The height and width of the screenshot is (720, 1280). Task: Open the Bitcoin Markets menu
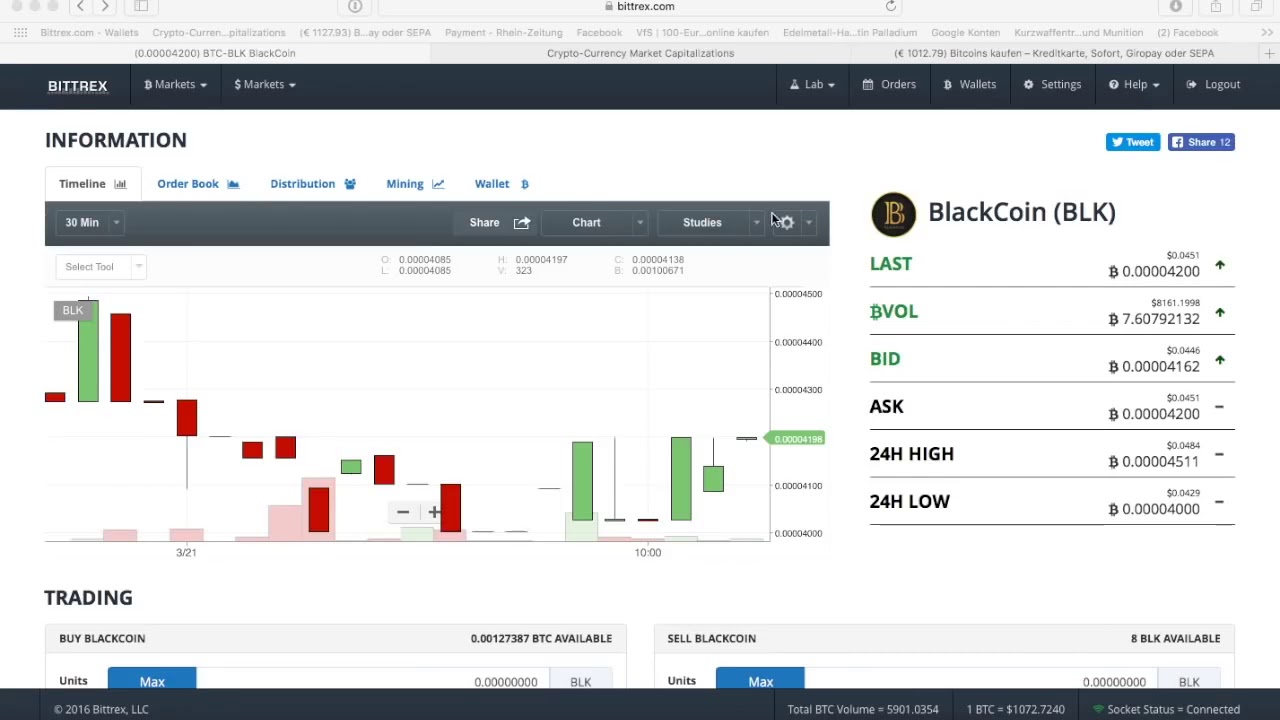[x=175, y=85]
